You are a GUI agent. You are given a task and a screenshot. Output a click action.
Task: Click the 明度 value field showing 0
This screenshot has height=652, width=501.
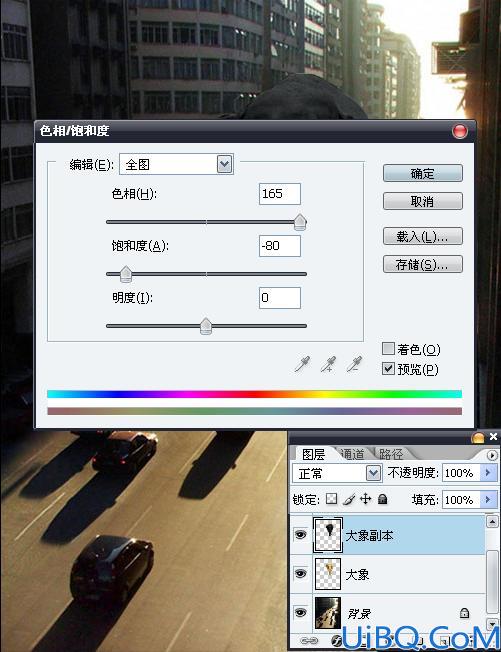280,298
